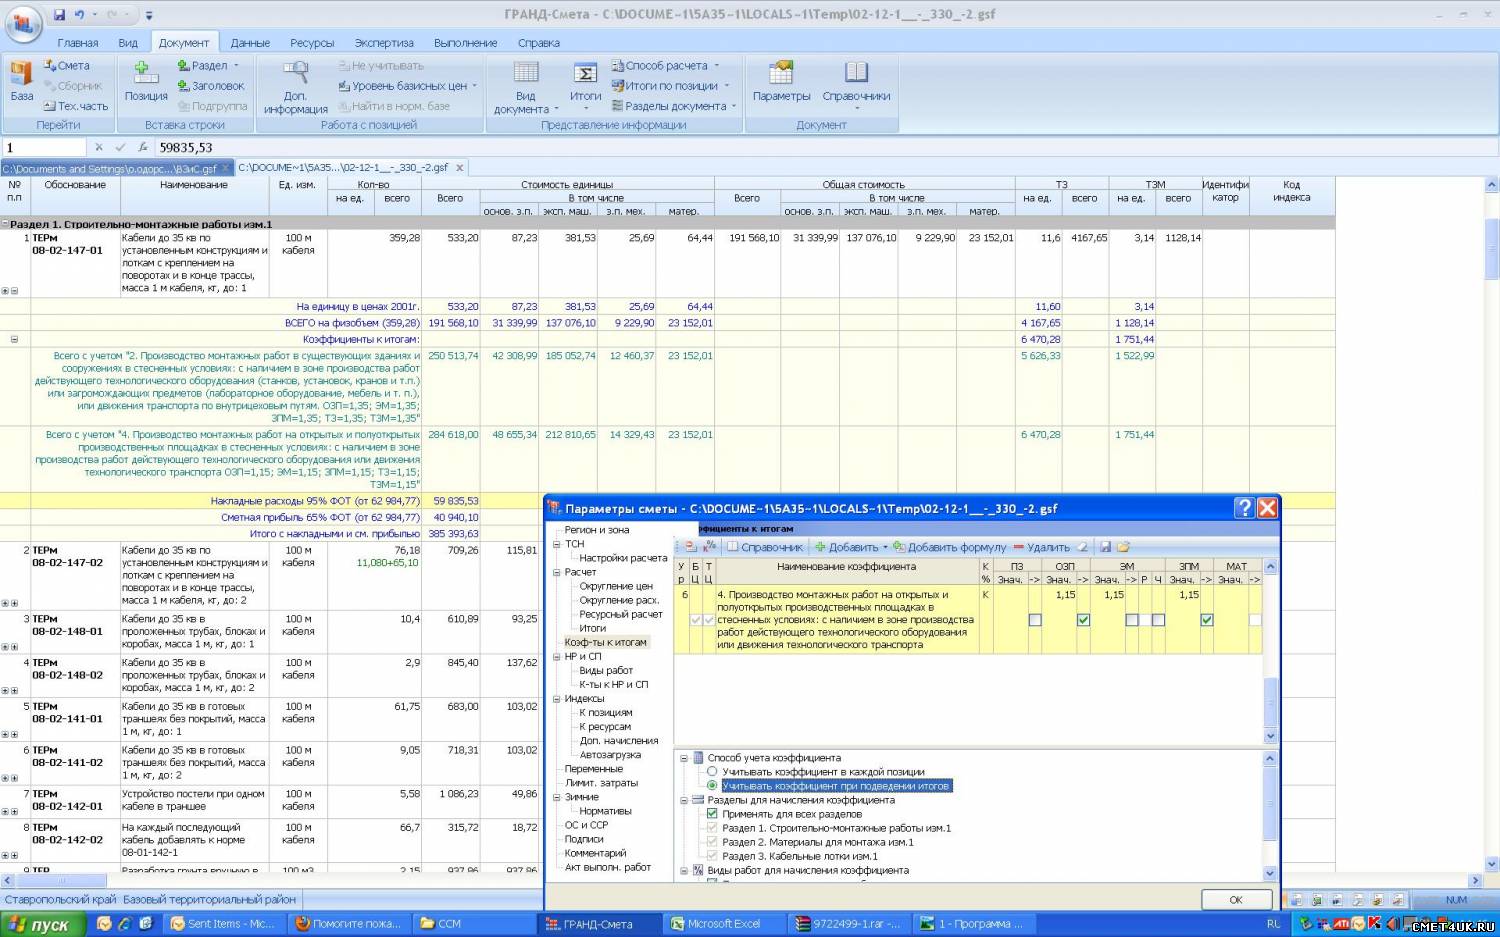
Task: Open the Экспертиза ribbon tab
Action: 384,43
